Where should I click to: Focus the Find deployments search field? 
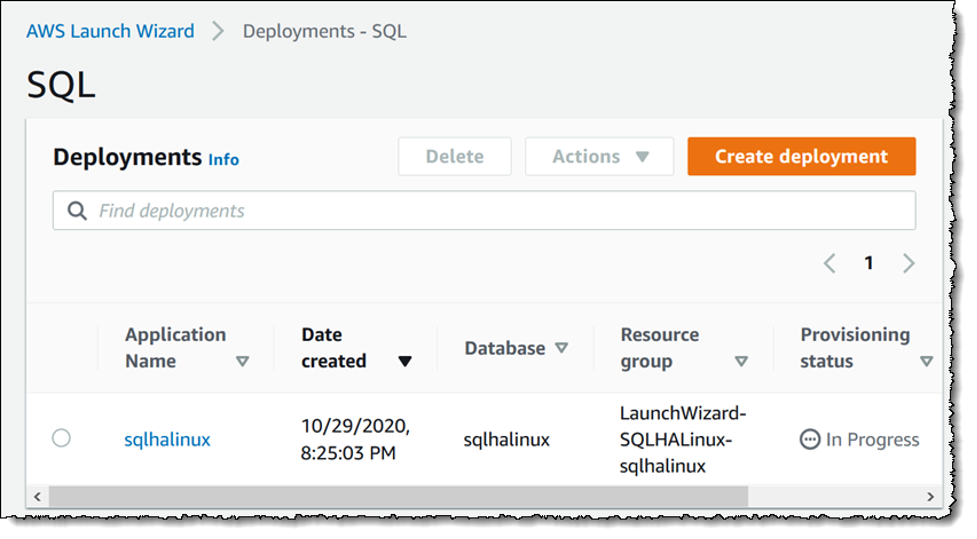(500, 211)
